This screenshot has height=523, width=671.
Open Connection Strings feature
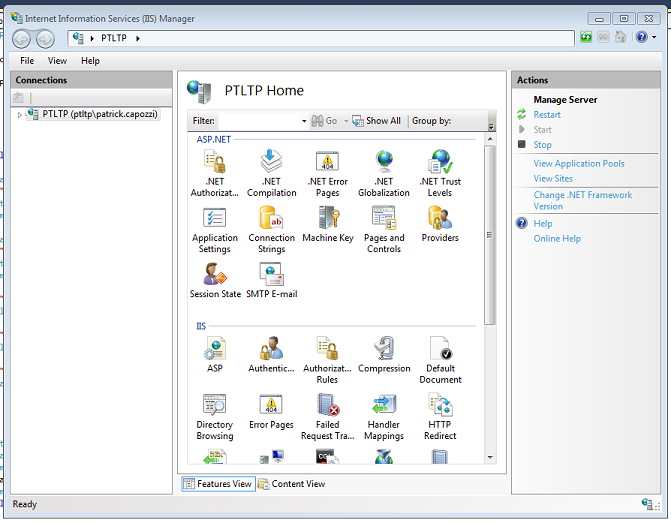coord(271,230)
